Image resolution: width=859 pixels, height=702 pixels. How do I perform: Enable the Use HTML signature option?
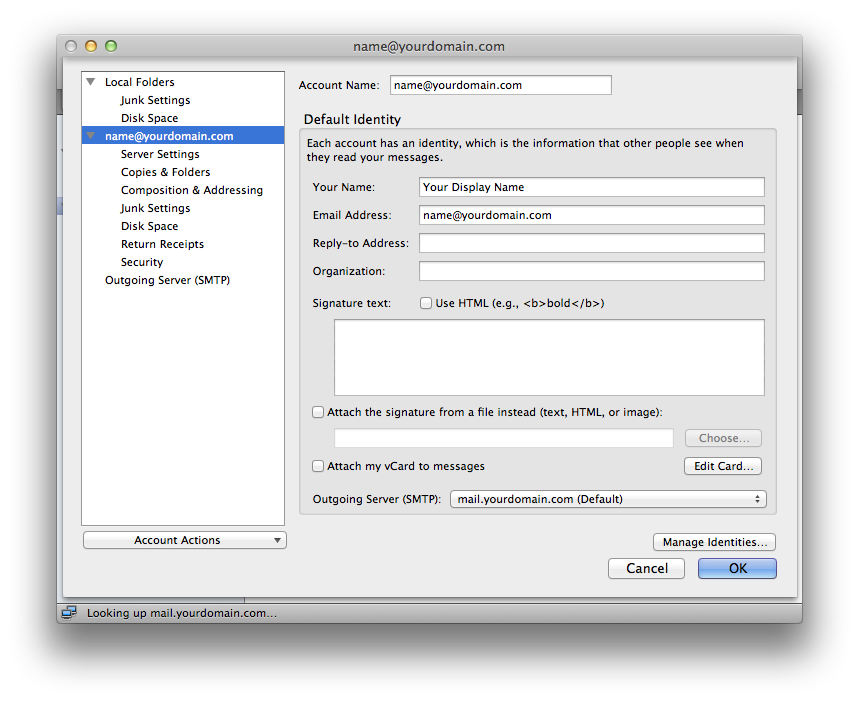[426, 303]
